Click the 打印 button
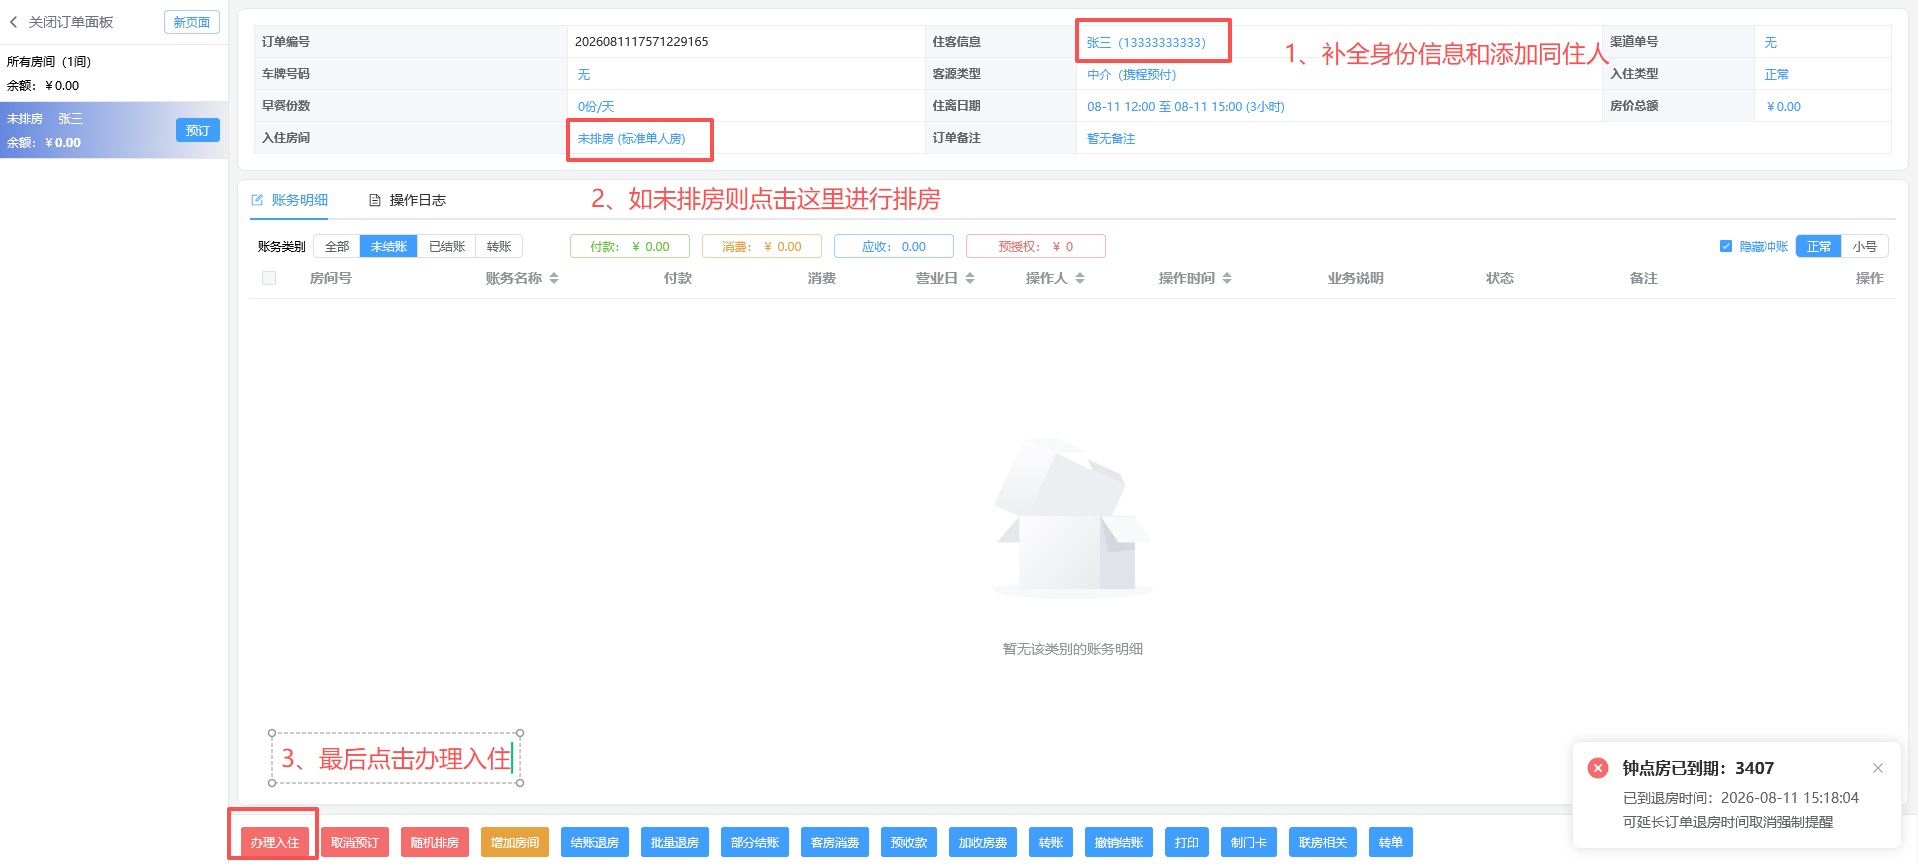The image size is (1918, 864). click(1187, 842)
